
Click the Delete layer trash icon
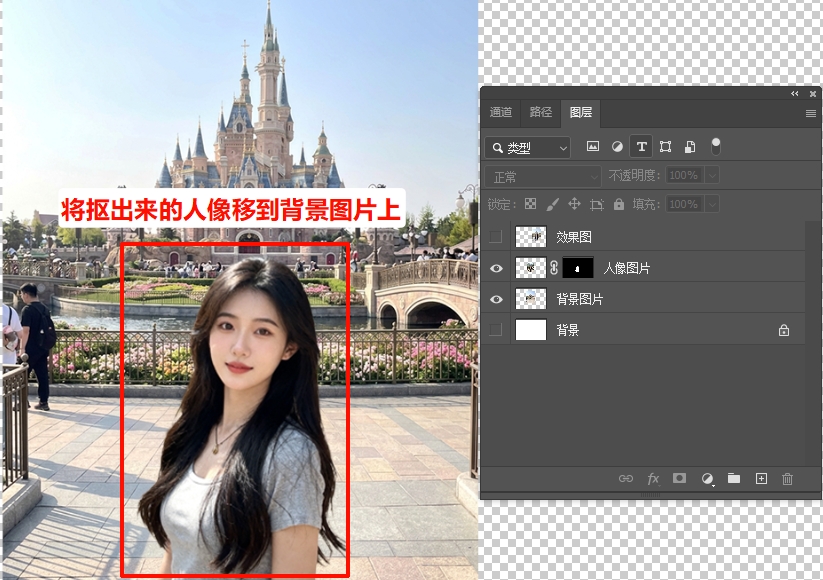click(788, 478)
